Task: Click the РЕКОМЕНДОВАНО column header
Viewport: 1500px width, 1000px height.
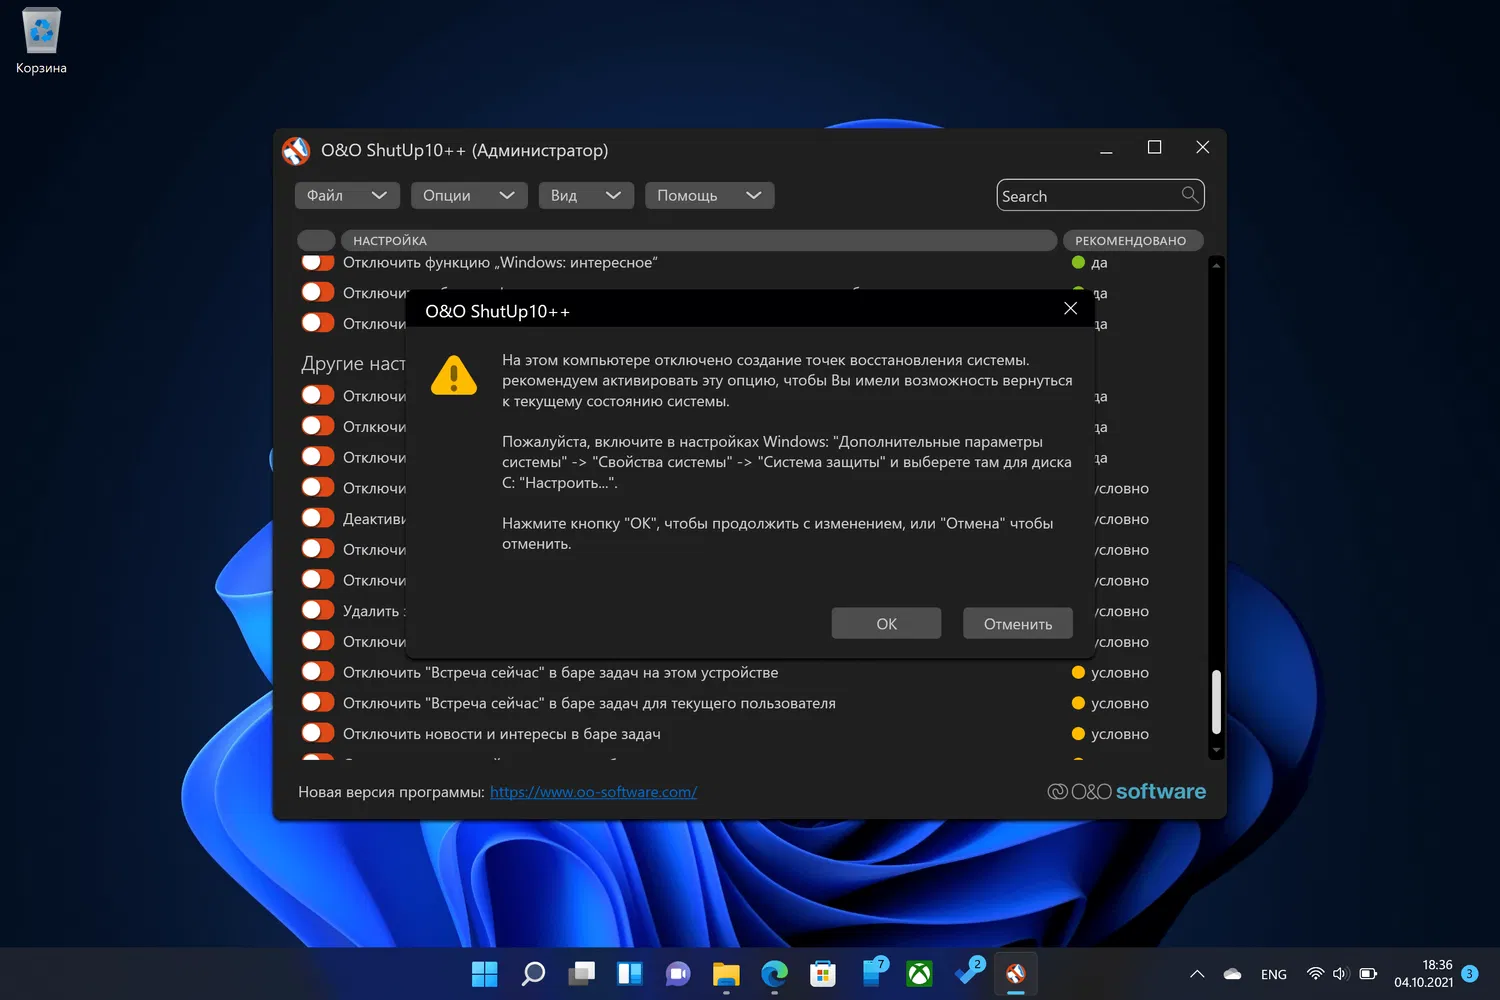Action: (x=1132, y=240)
